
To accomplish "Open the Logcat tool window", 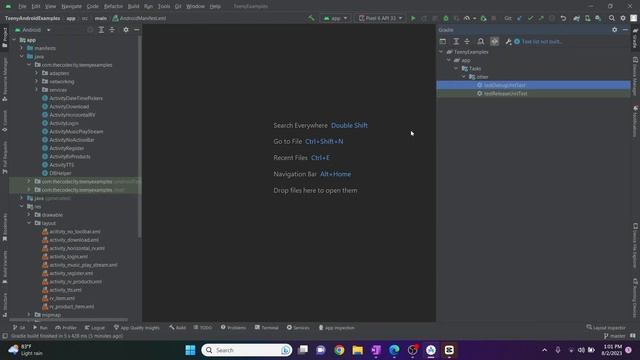I will coord(95,327).
